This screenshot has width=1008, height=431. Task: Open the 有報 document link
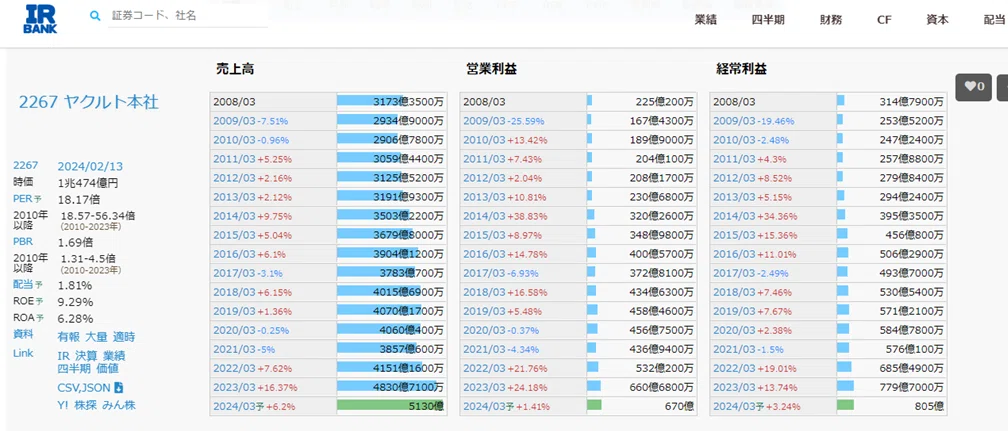[69, 336]
